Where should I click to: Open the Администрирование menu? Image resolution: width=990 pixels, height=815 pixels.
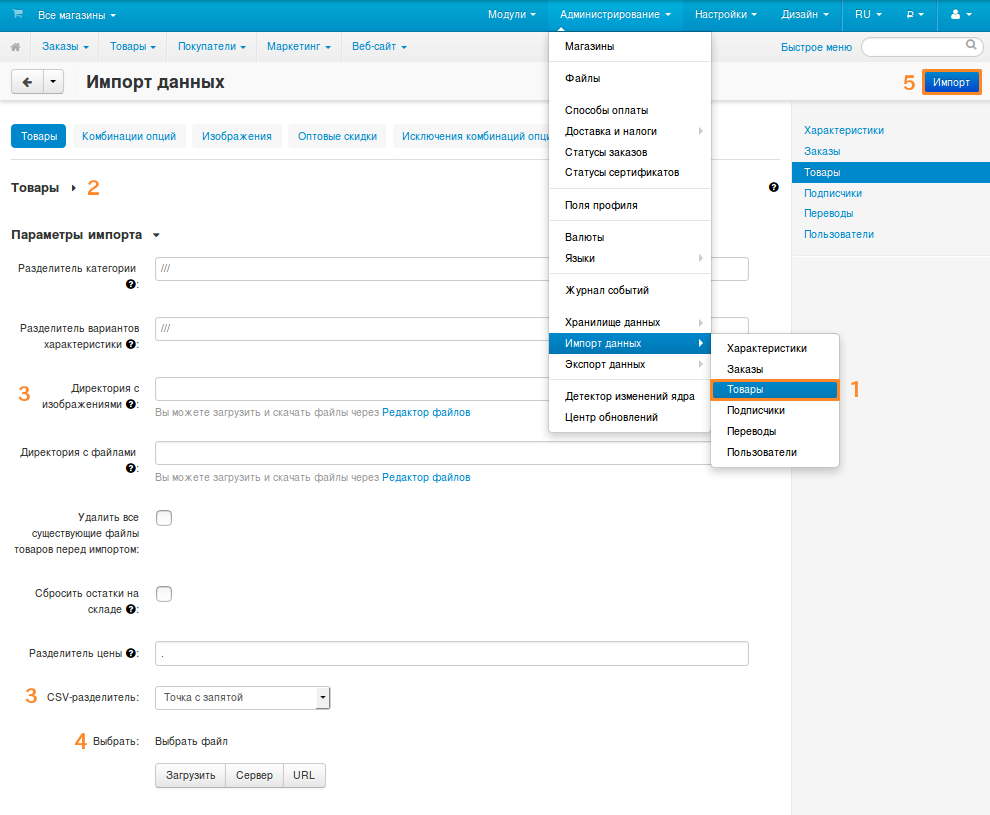tap(615, 15)
